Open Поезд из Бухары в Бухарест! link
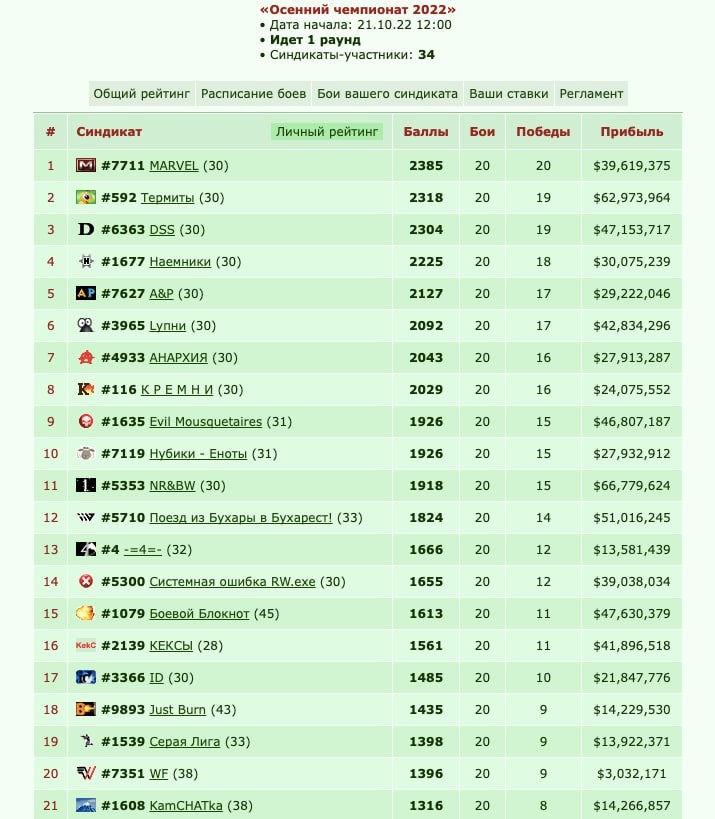 pyautogui.click(x=241, y=518)
